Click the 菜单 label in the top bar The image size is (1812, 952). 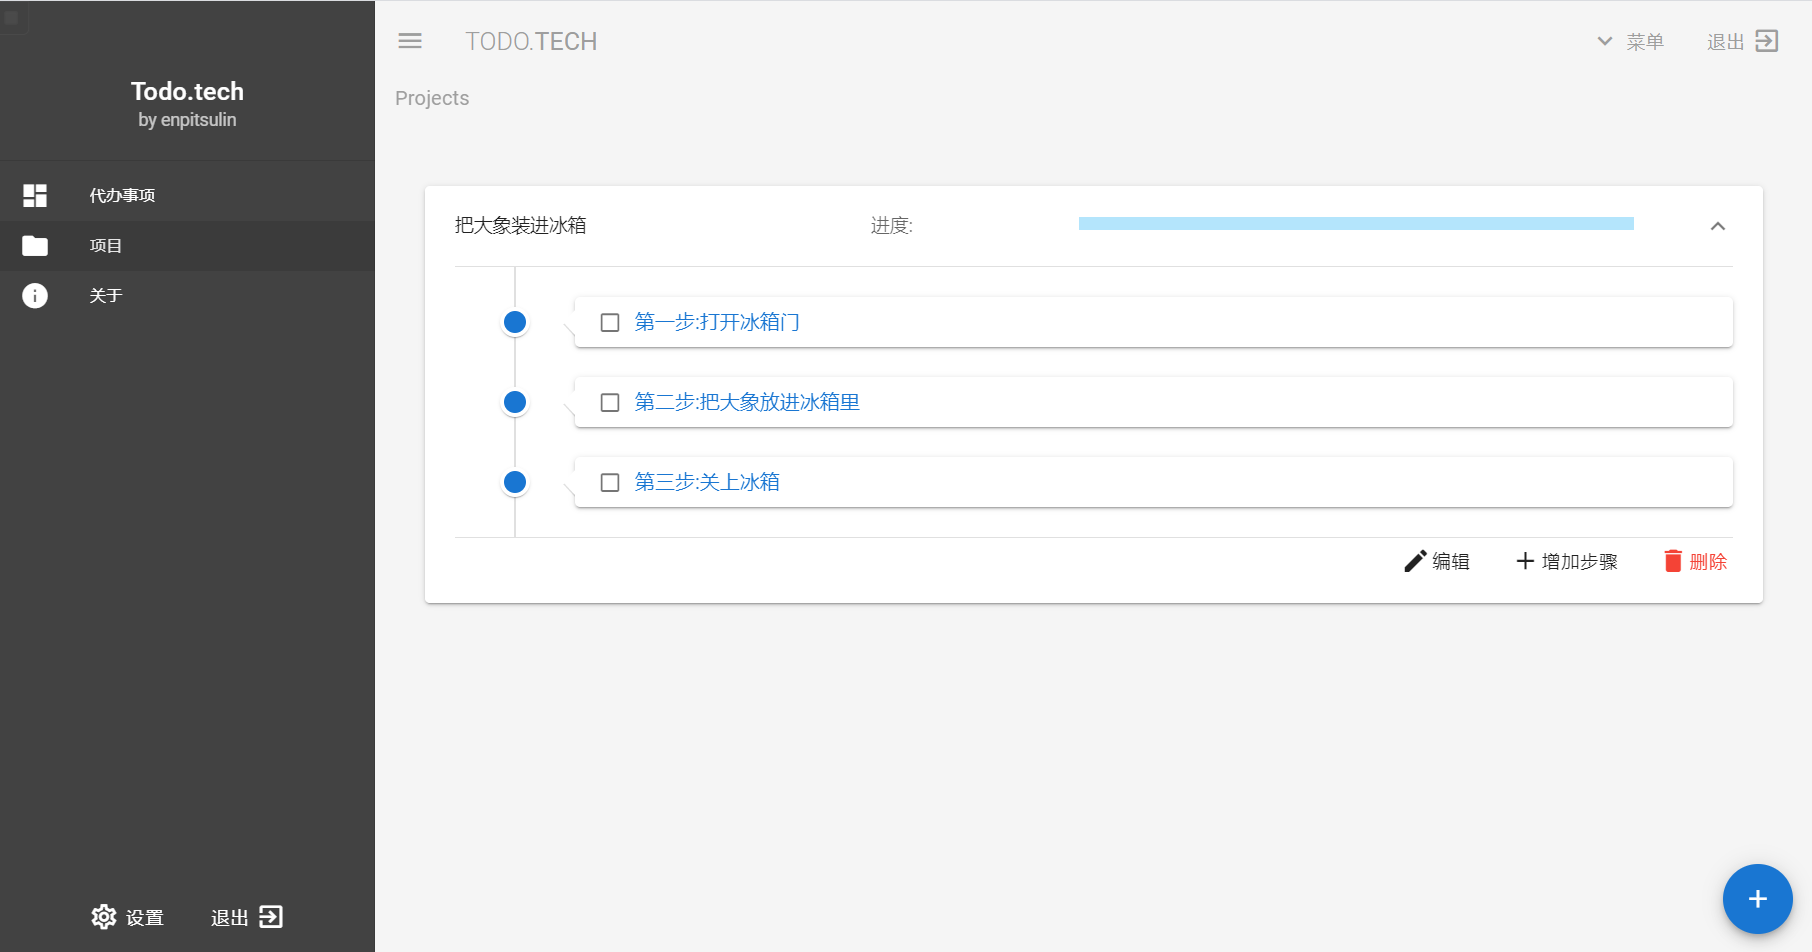(1645, 42)
